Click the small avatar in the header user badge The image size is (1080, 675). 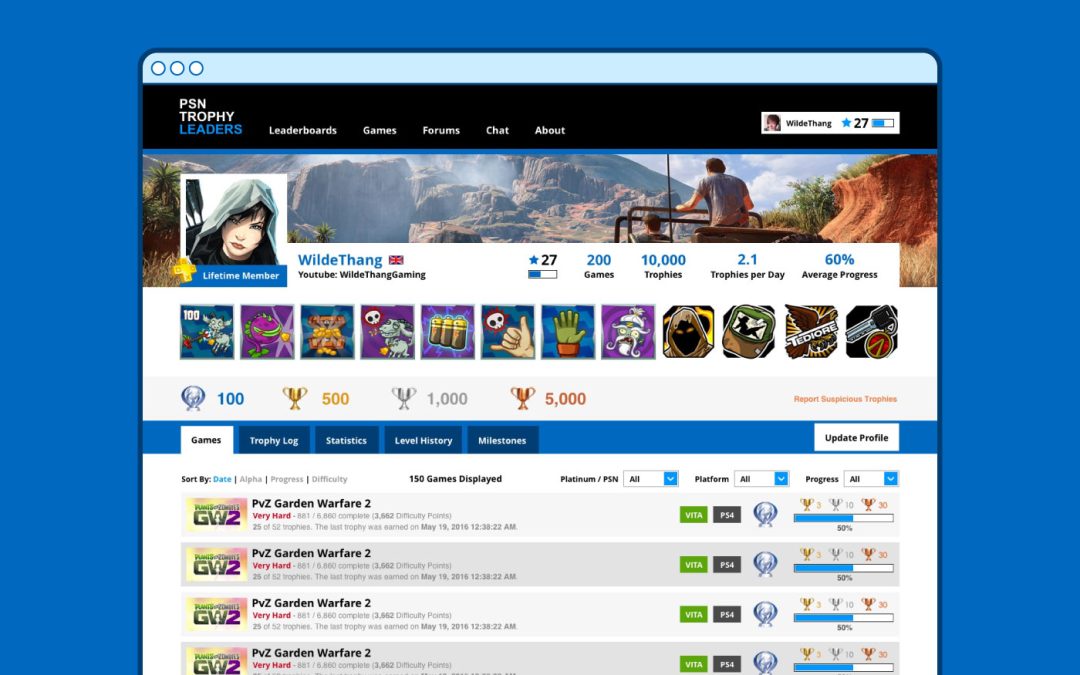772,123
